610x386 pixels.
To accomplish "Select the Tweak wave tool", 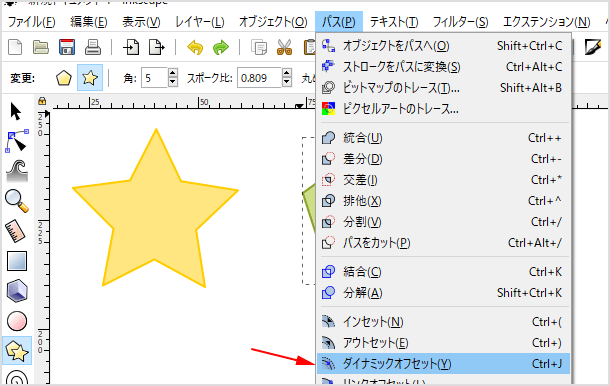I will click(17, 171).
